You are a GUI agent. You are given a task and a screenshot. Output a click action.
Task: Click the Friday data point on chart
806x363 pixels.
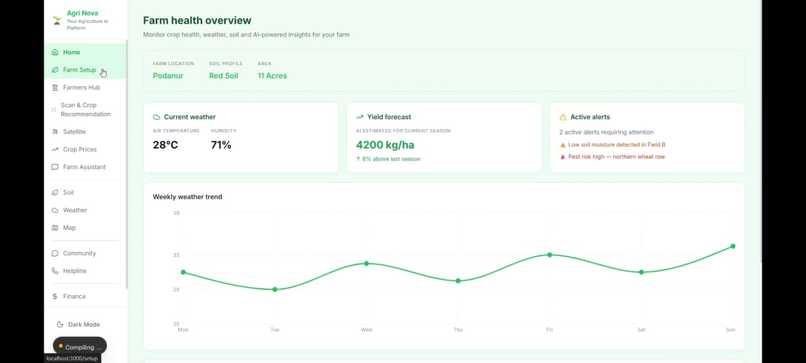[x=549, y=255]
